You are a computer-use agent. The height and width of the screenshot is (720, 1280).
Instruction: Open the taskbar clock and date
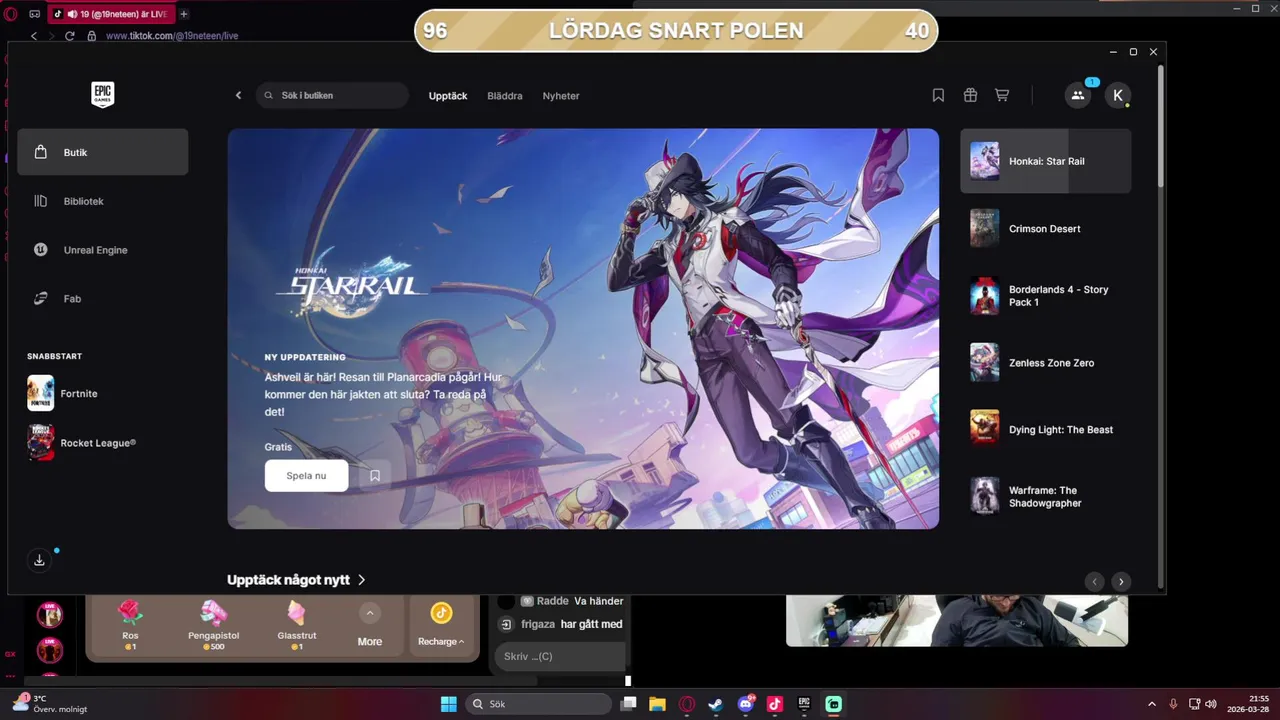(1250, 704)
